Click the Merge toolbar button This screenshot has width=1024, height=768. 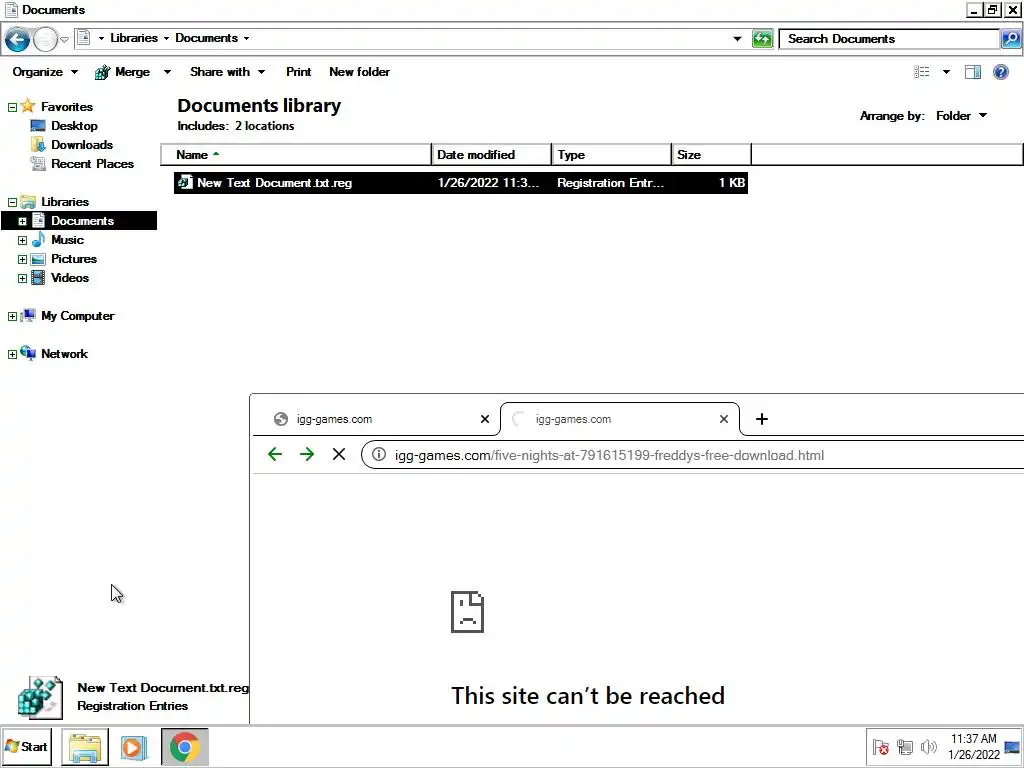[x=123, y=72]
